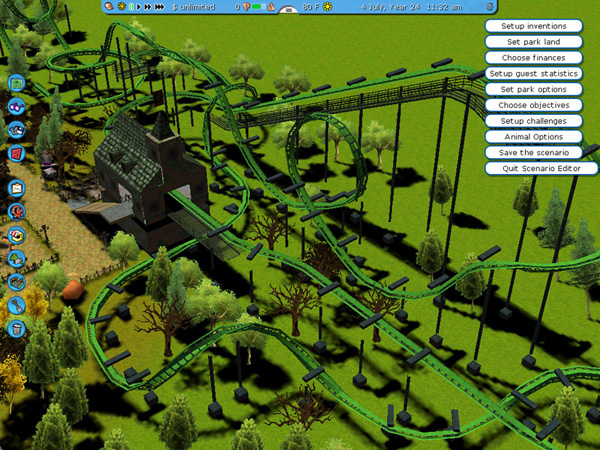Select the green coaster vertical loop
This screenshot has height=450, width=600.
325,161
